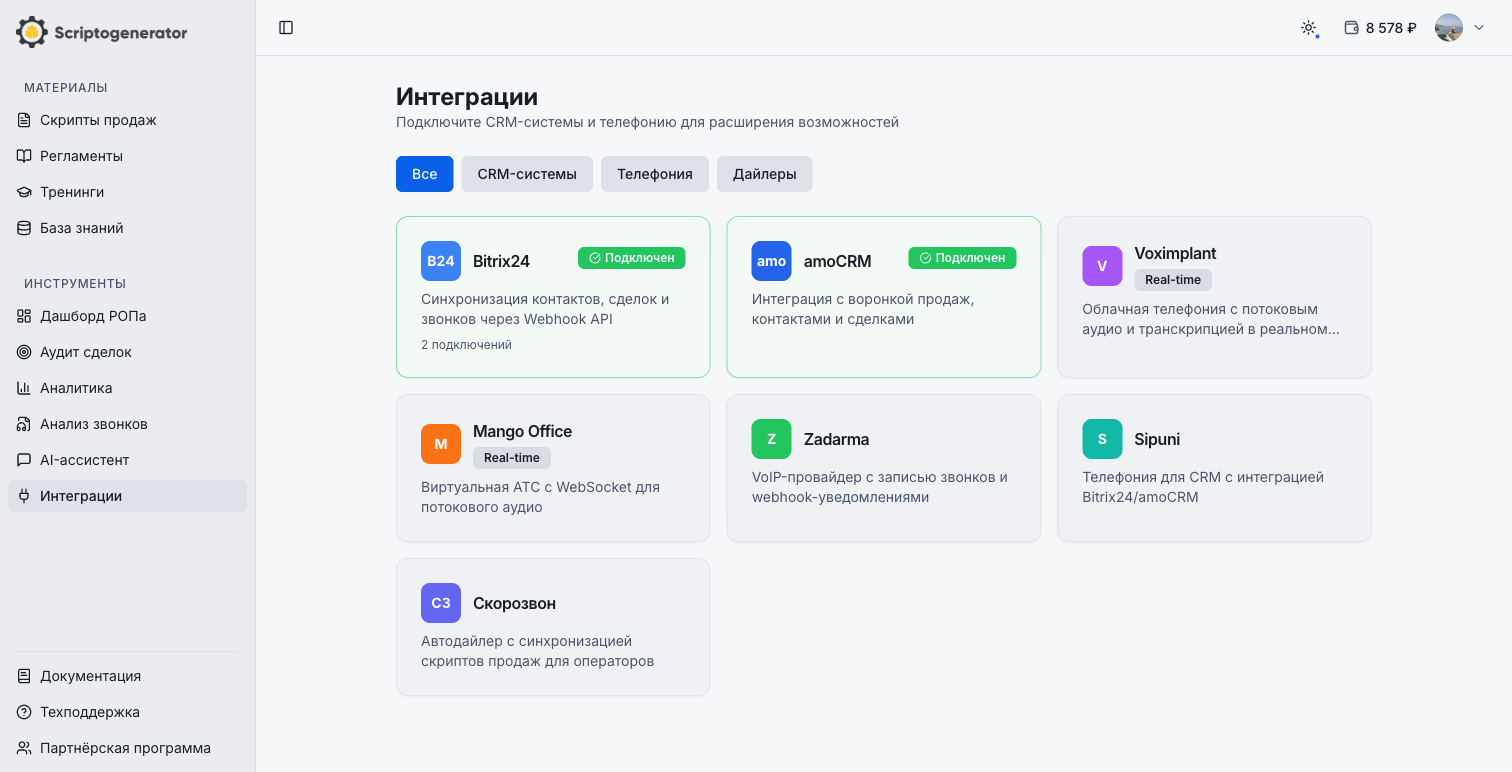Image resolution: width=1512 pixels, height=772 pixels.
Task: Click the Скорозвон СЗ logo icon
Action: pyautogui.click(x=441, y=603)
